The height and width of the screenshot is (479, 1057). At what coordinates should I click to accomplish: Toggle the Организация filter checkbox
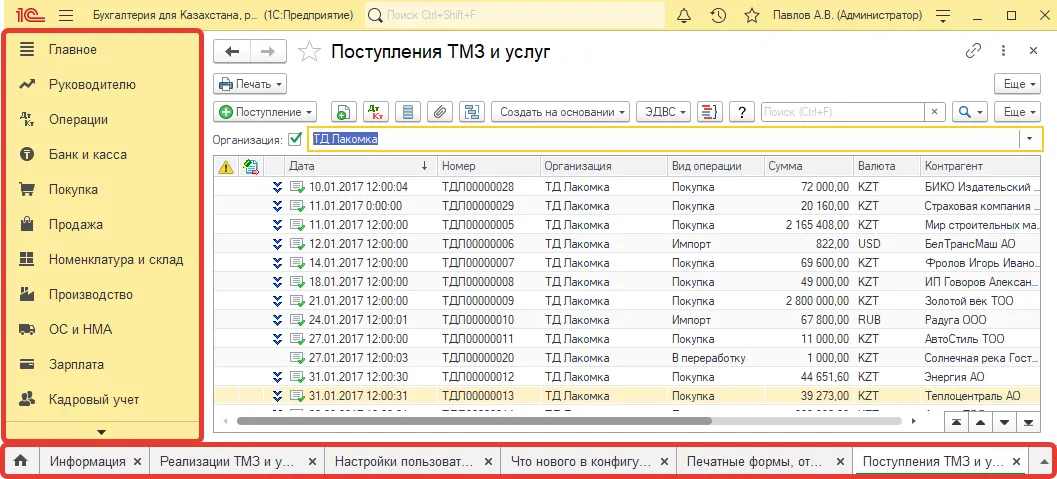(295, 139)
